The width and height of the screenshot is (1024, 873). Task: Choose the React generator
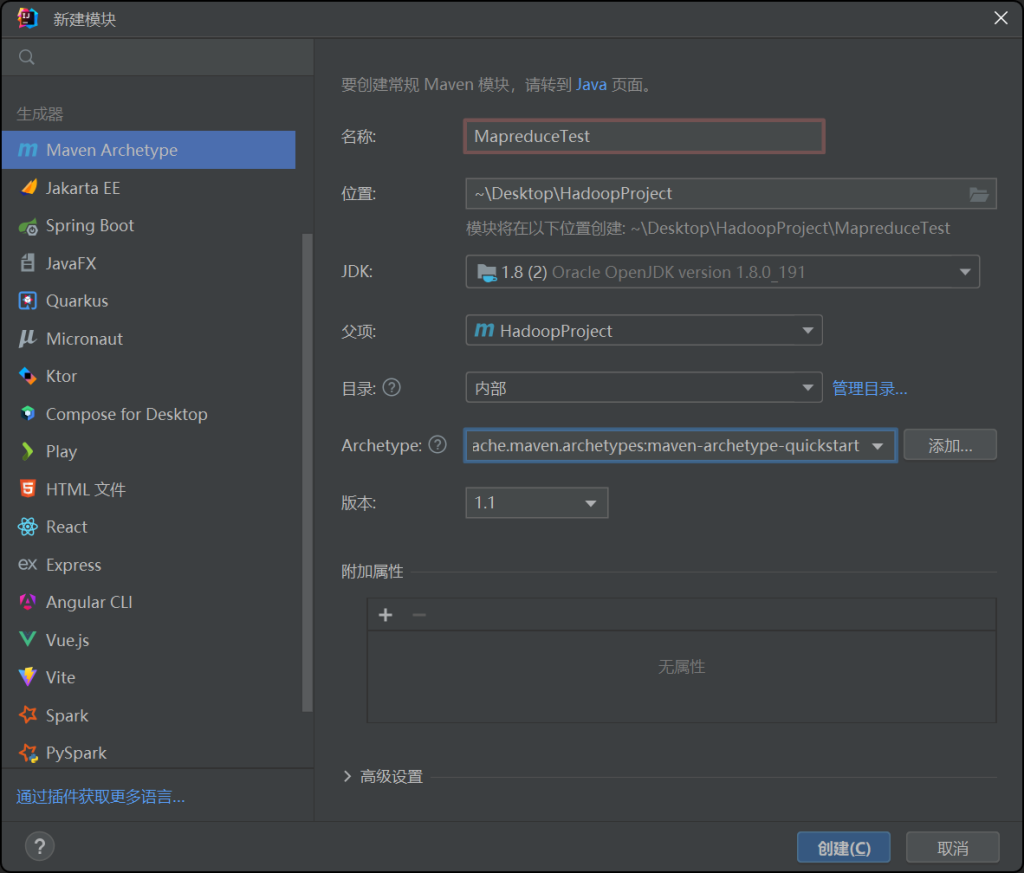(x=66, y=527)
